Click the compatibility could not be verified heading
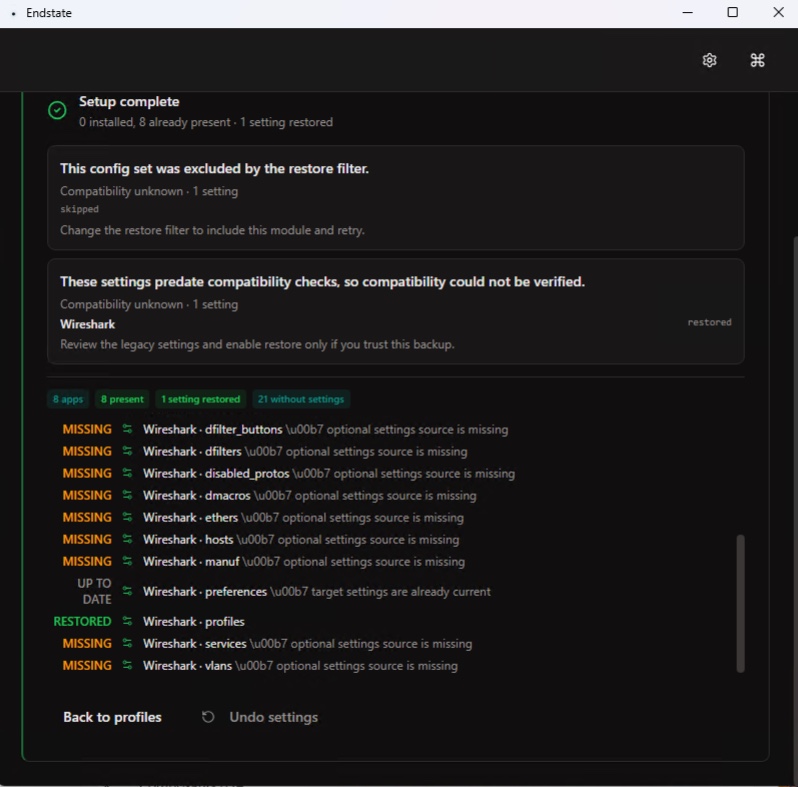This screenshot has width=798, height=787. (322, 282)
